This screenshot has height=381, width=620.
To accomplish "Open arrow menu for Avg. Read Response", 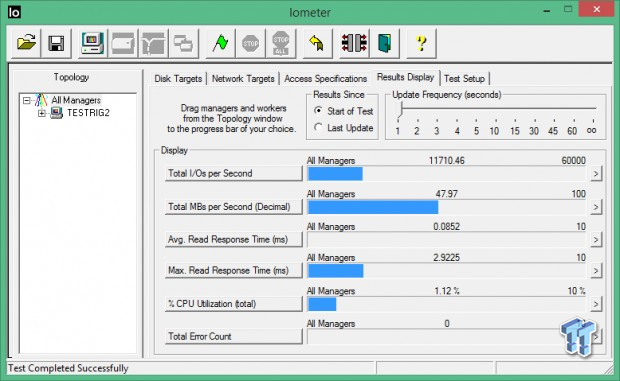I will point(596,240).
